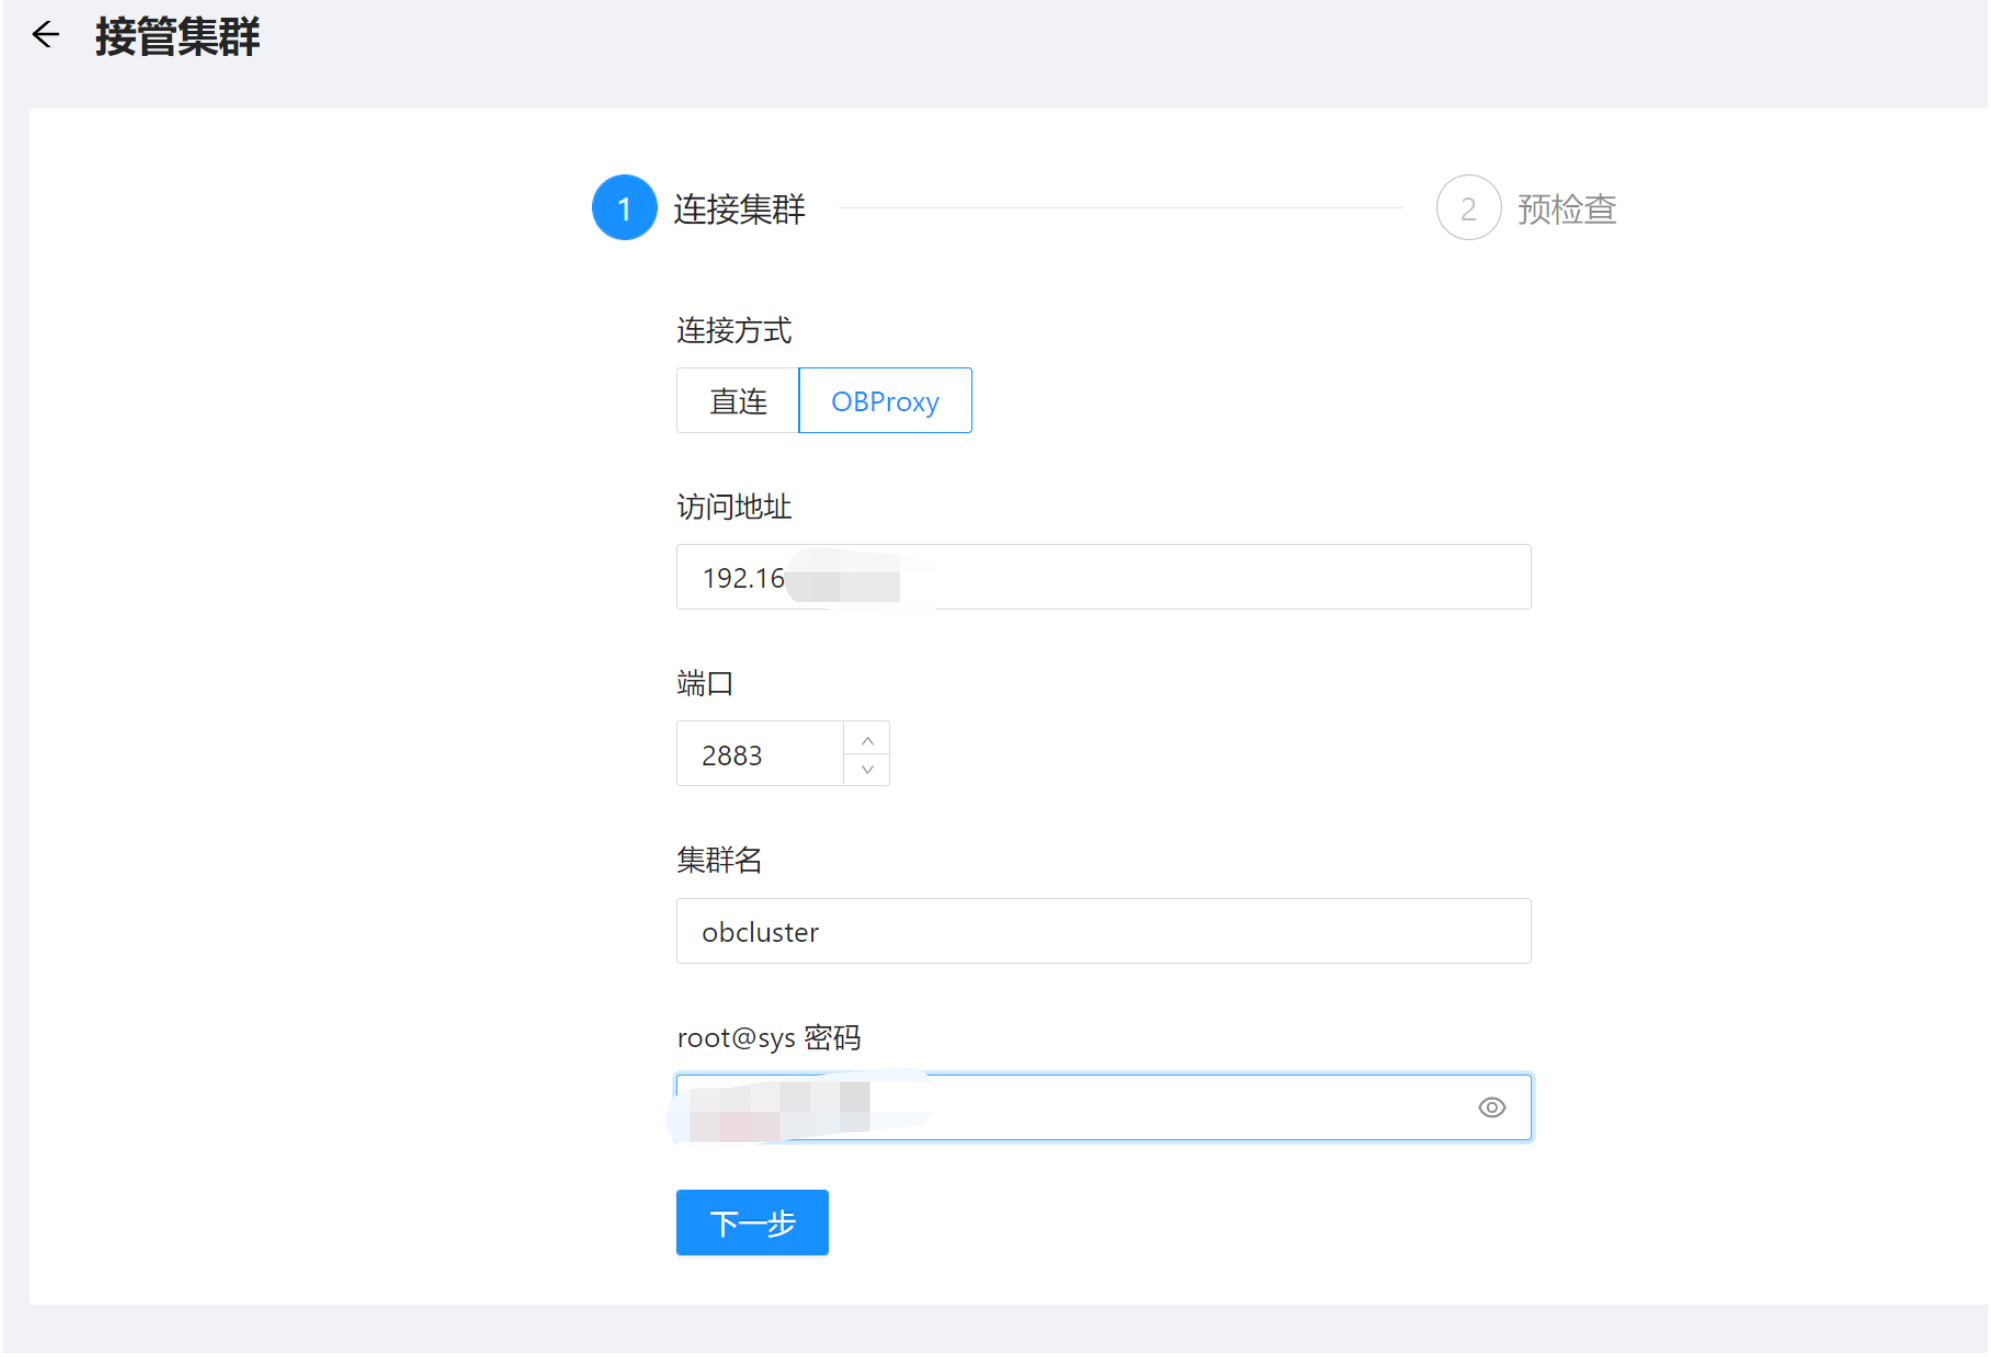
Task: Click the step 1 circle icon
Action: 624,208
